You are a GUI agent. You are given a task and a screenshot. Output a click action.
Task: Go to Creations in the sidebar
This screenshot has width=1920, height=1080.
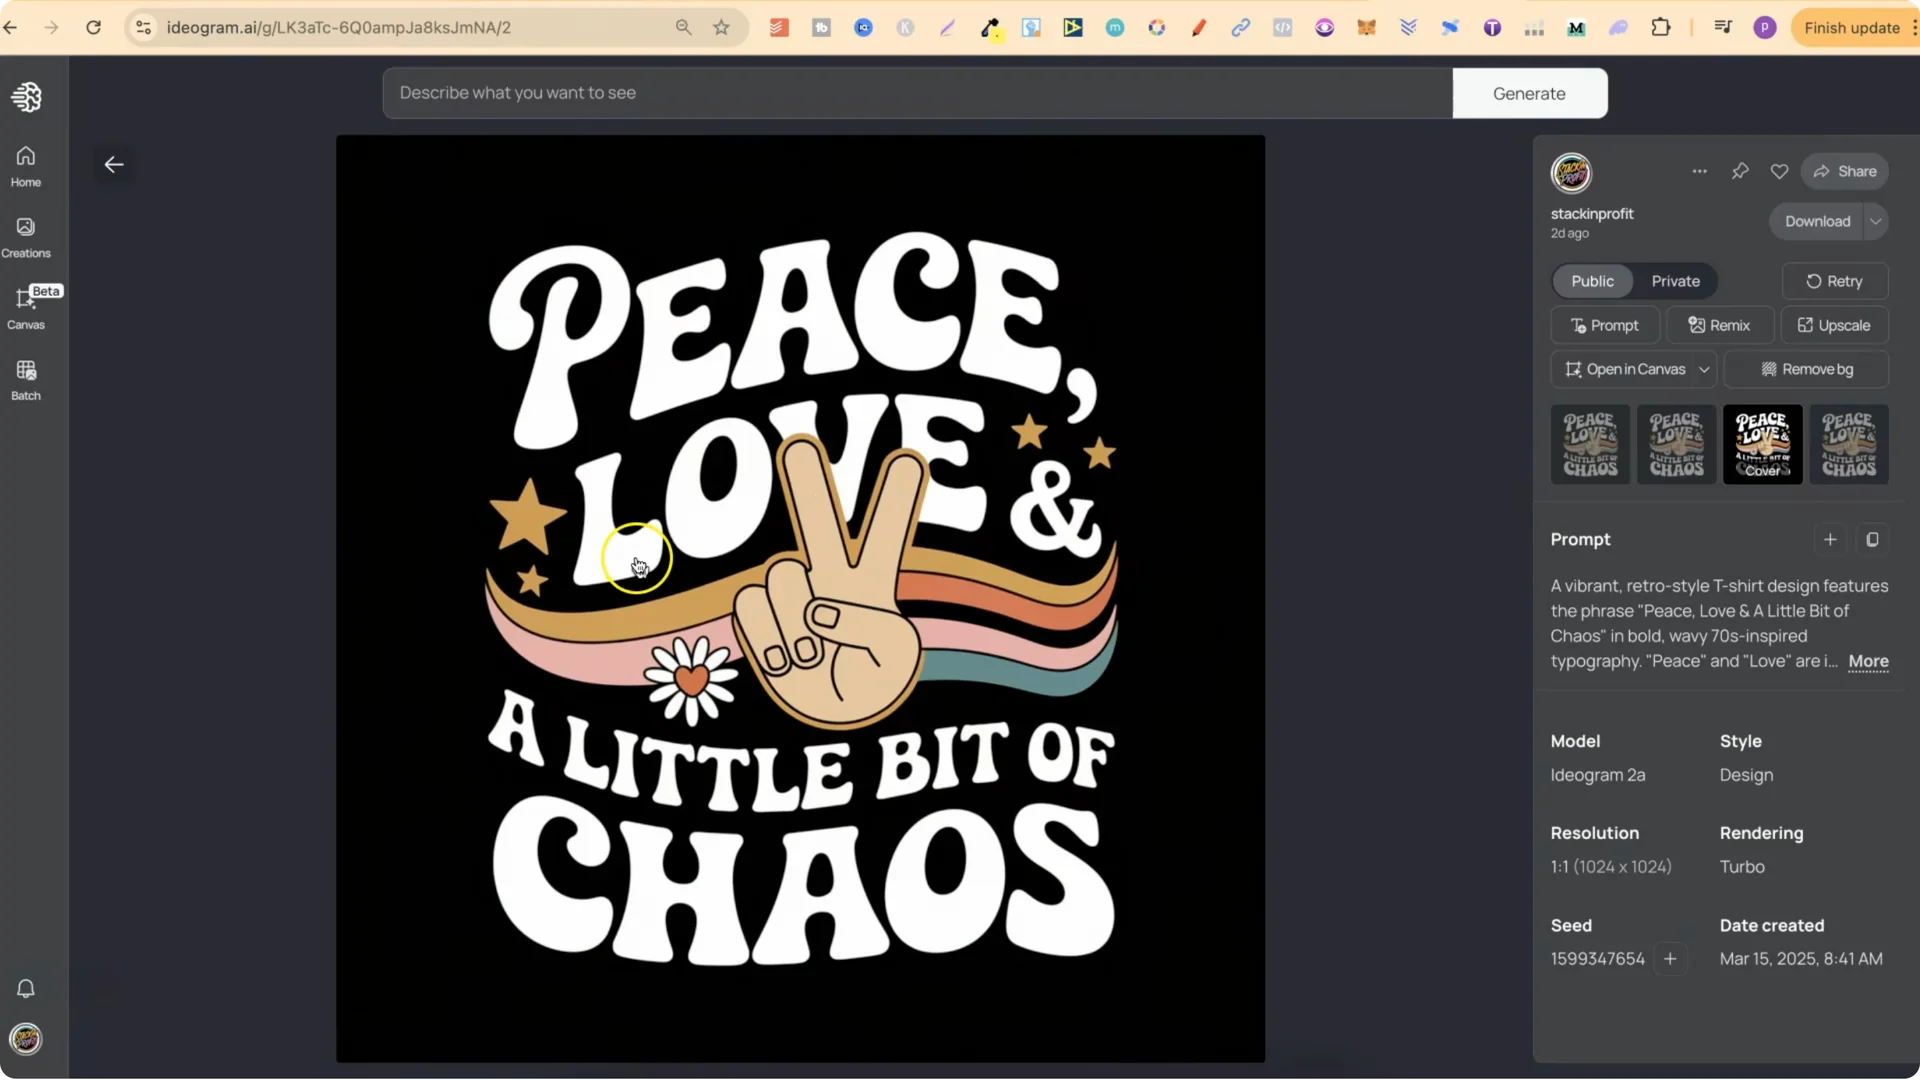[x=25, y=236]
